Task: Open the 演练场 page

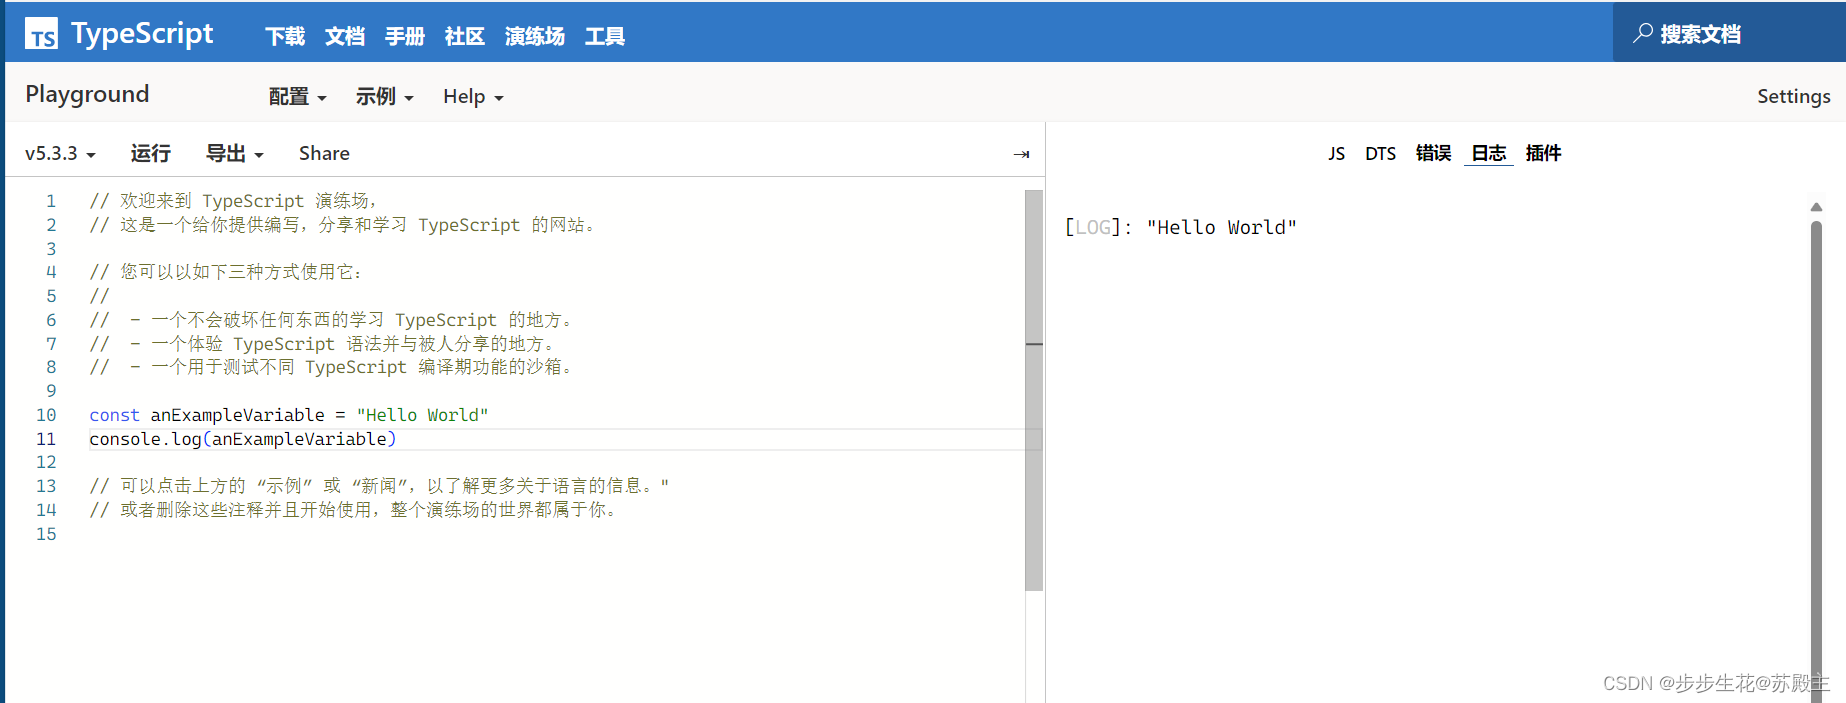Action: click(x=535, y=36)
